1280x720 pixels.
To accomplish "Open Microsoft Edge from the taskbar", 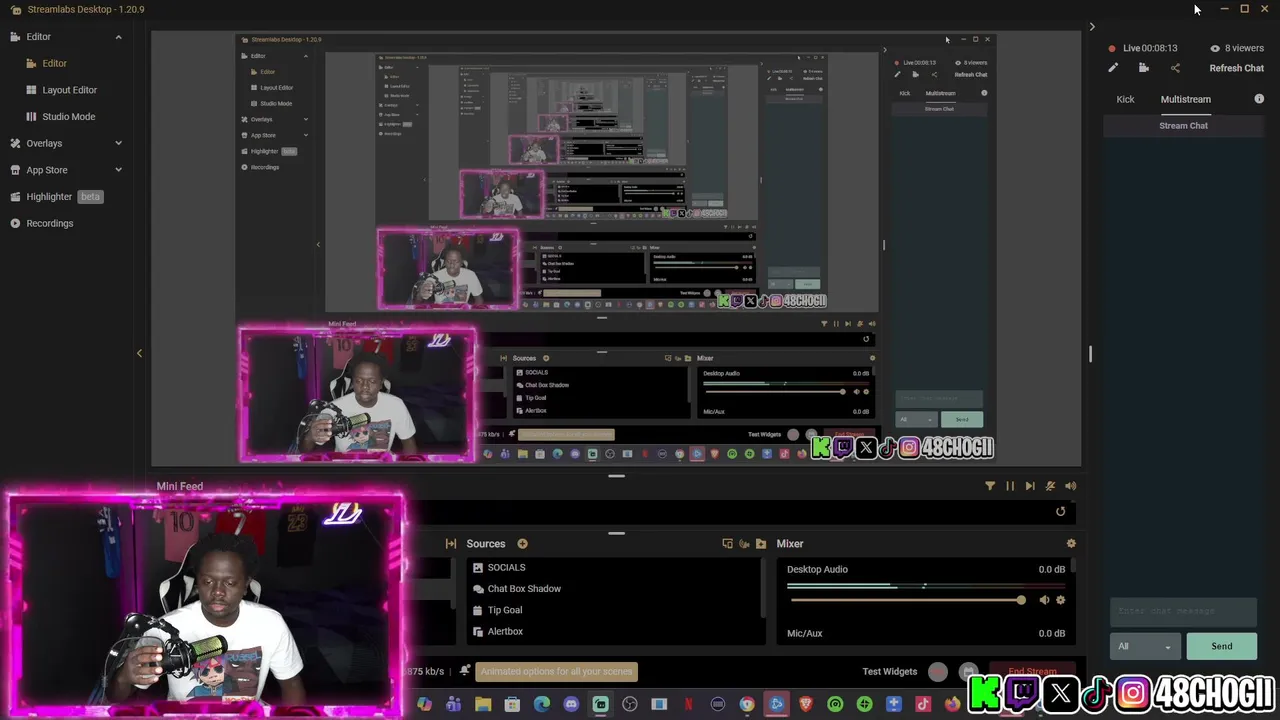I will 542,704.
